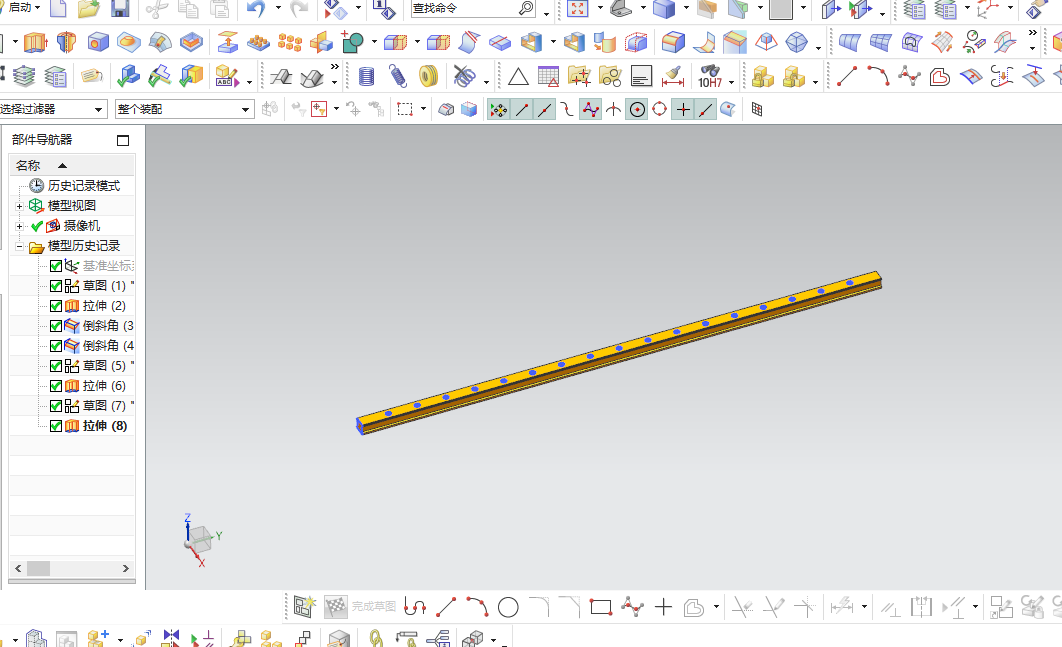
Task: Choose the Hole feature tool
Action: [x=98, y=43]
